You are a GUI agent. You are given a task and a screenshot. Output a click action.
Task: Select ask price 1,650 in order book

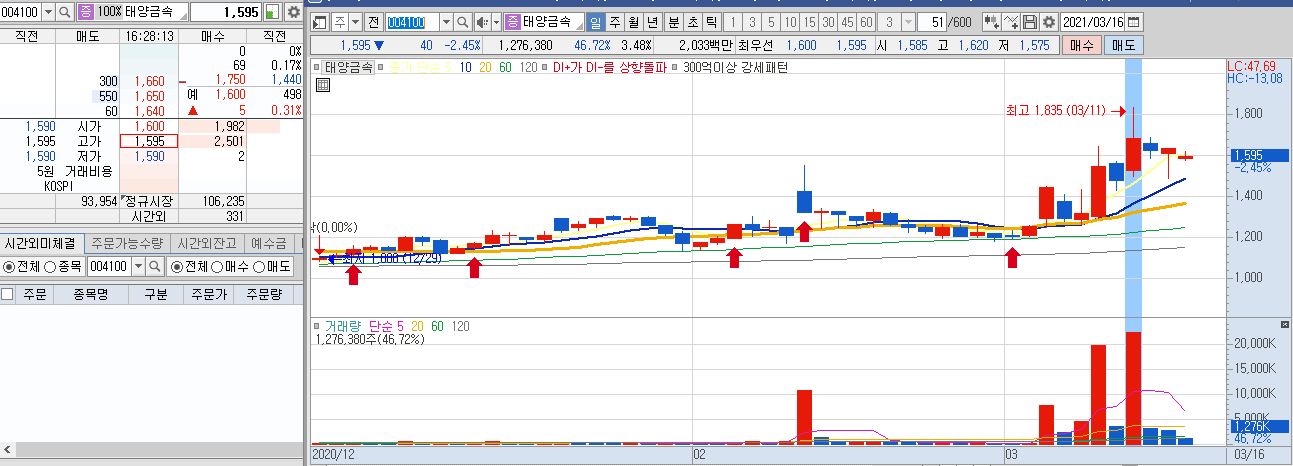[148, 96]
